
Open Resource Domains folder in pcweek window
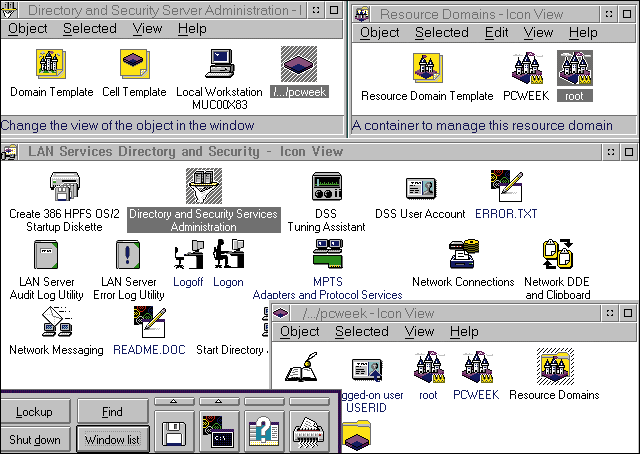coord(555,367)
